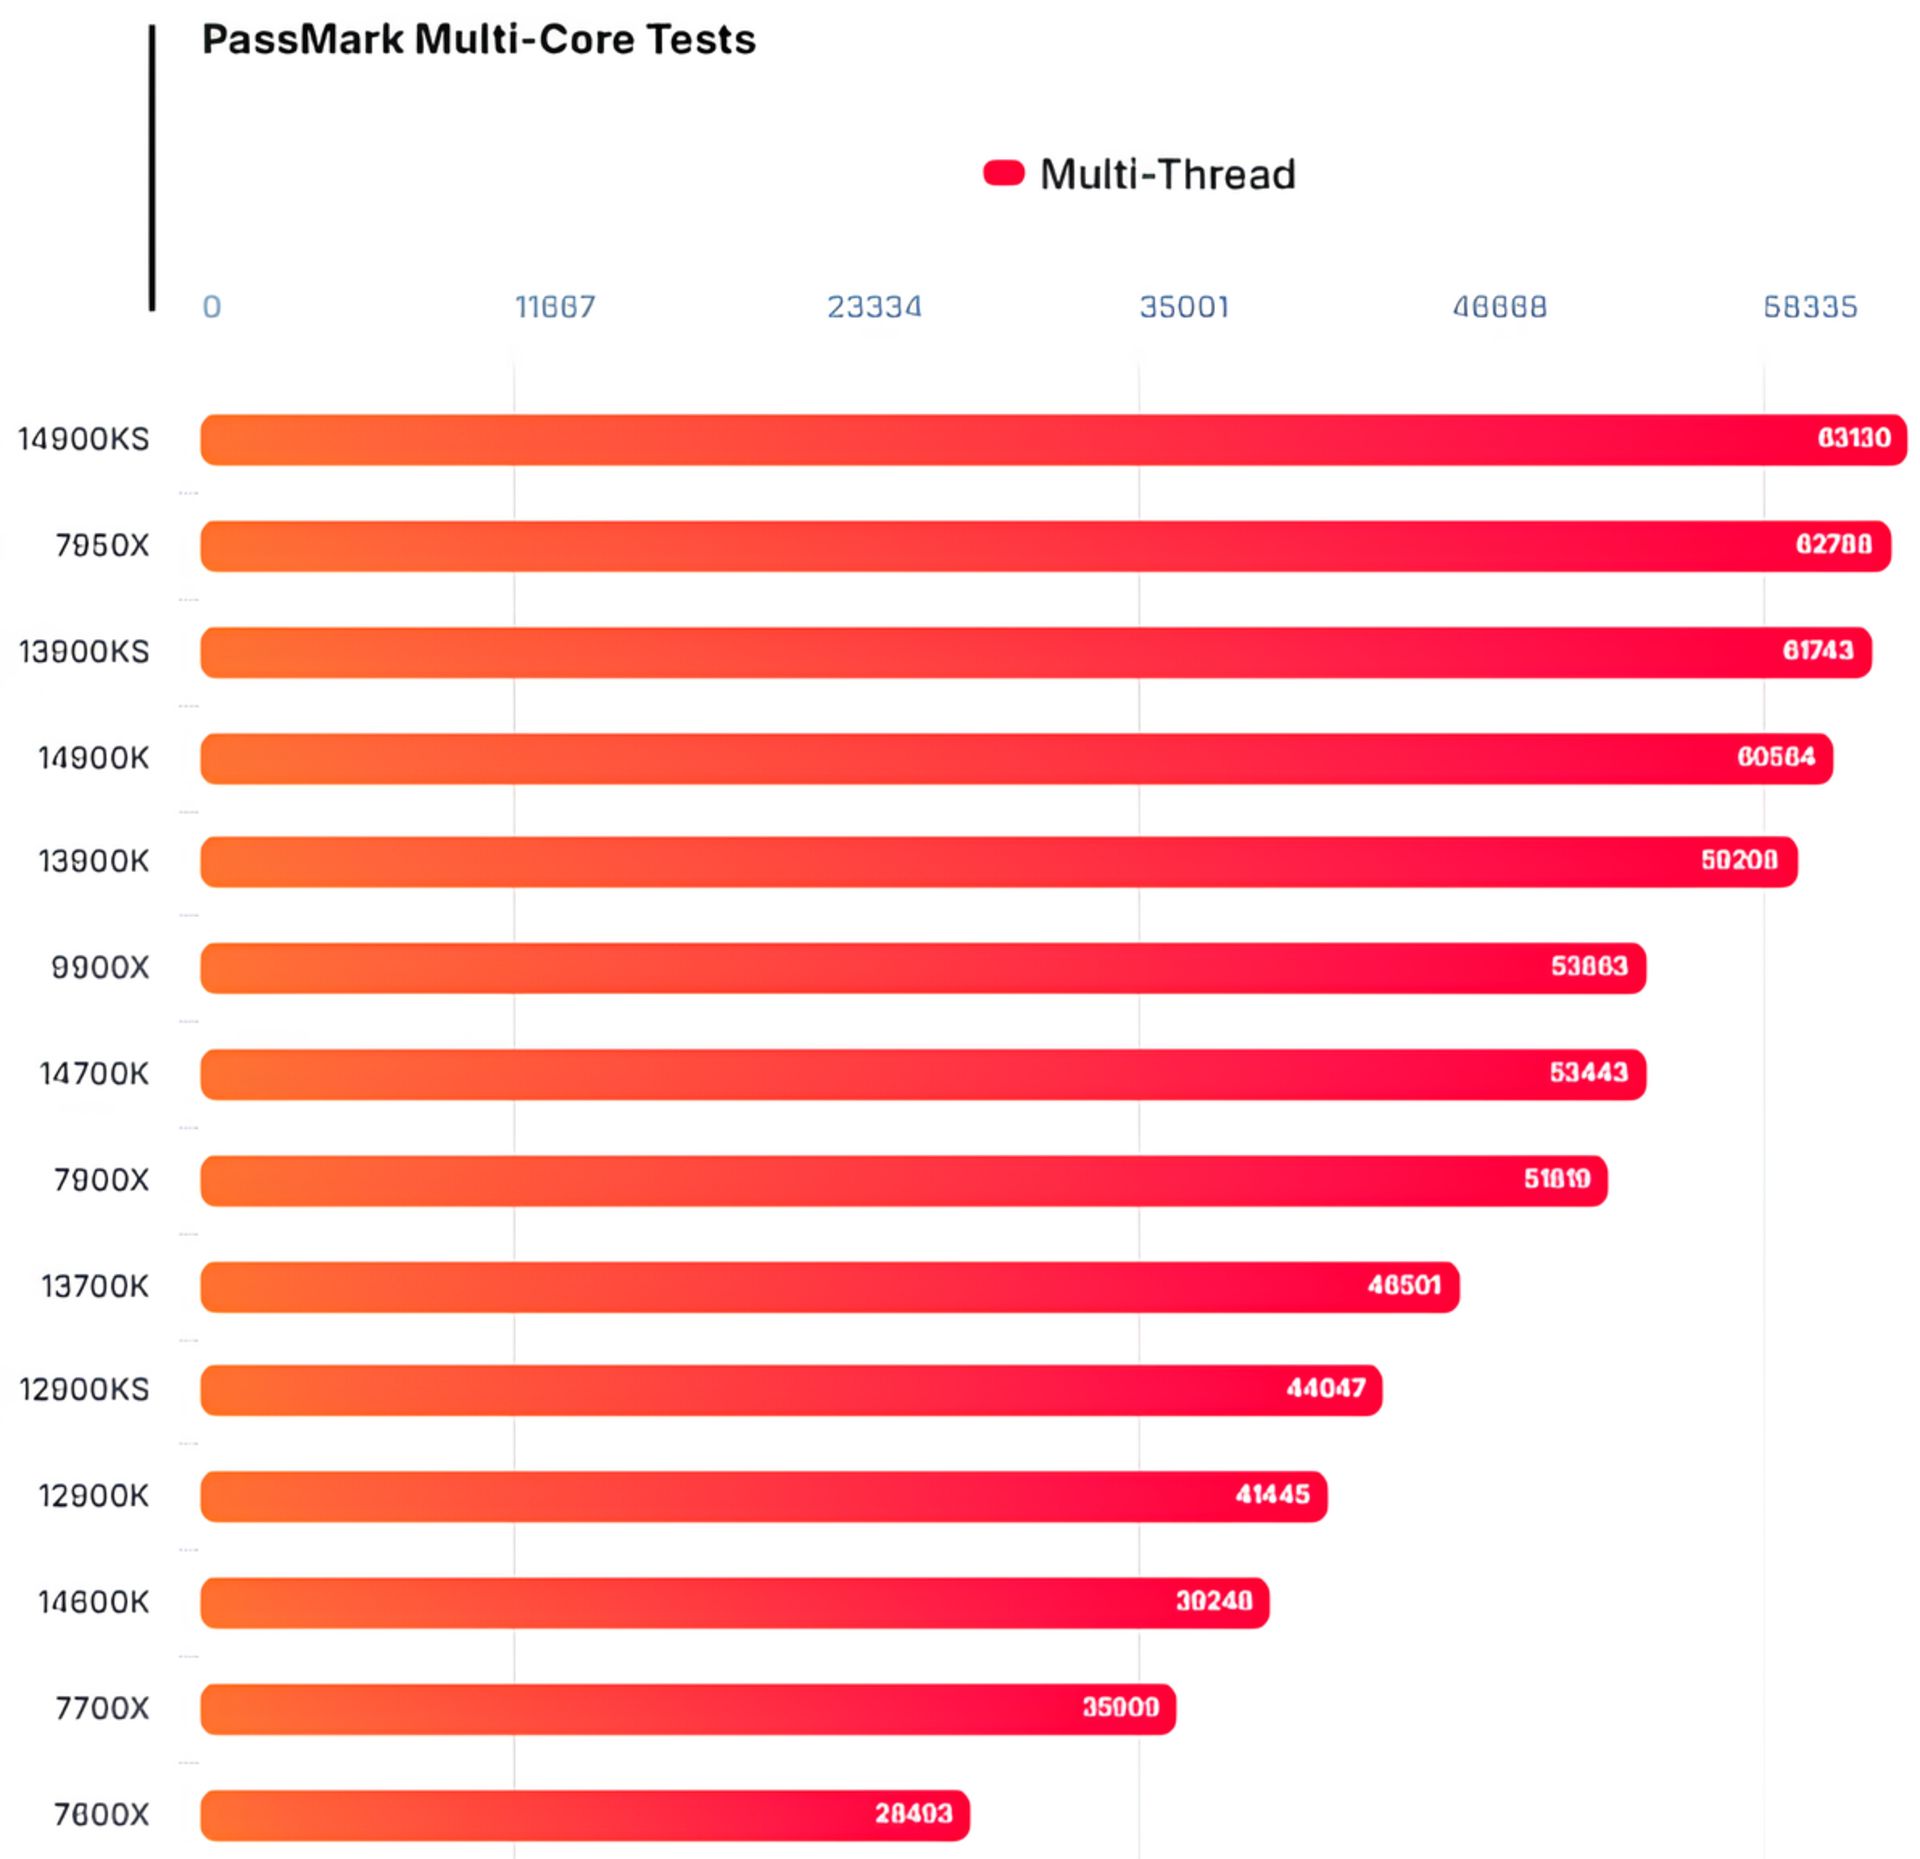Click the 7950X score value 62788
The image size is (1920, 1859).
coord(1833,545)
